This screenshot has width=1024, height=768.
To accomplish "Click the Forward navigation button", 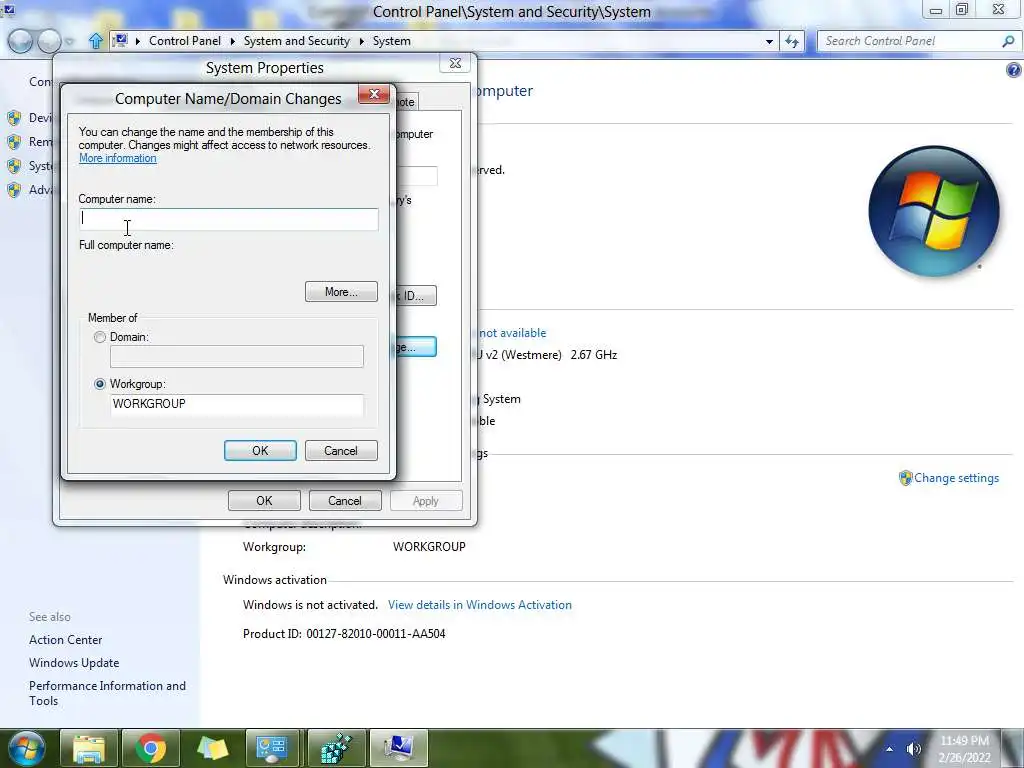I will (x=50, y=41).
